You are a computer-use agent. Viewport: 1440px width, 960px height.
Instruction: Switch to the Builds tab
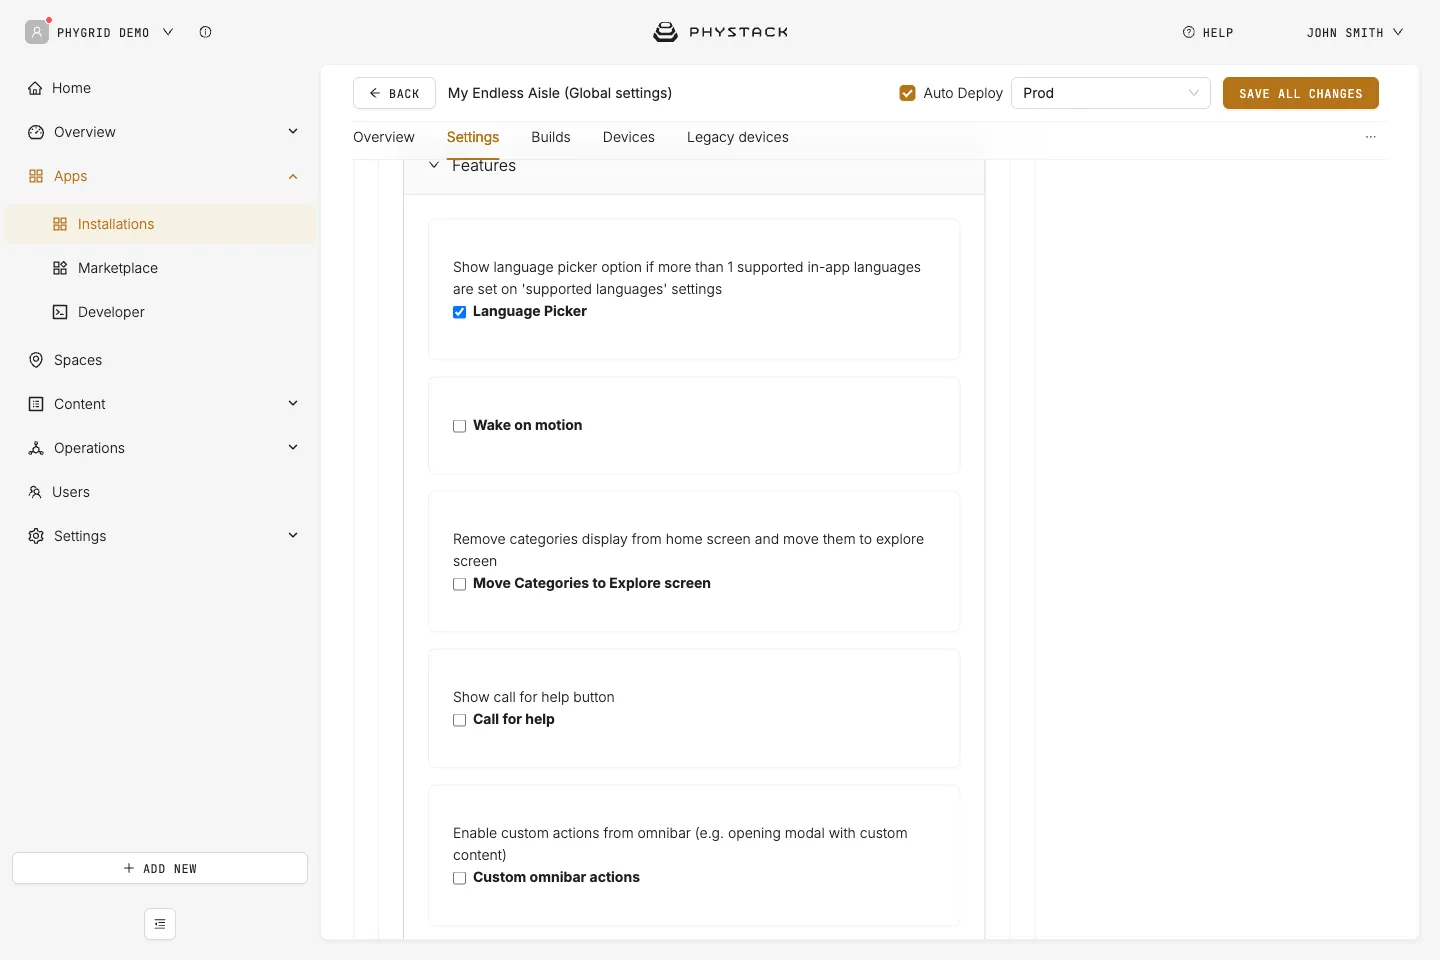click(551, 137)
